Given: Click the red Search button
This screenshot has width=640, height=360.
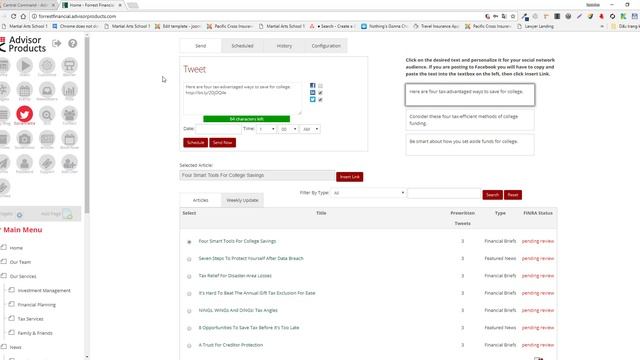Looking at the screenshot, I should [x=492, y=195].
